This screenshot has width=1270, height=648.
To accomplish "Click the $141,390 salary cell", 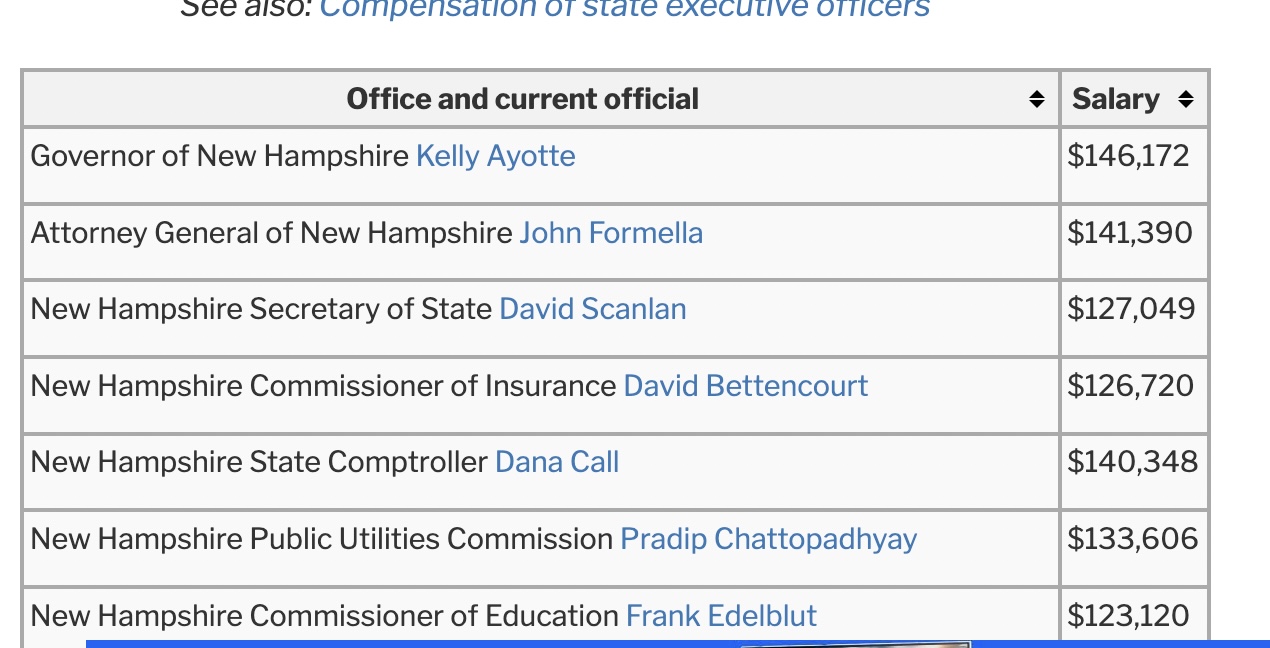I will pos(1129,233).
